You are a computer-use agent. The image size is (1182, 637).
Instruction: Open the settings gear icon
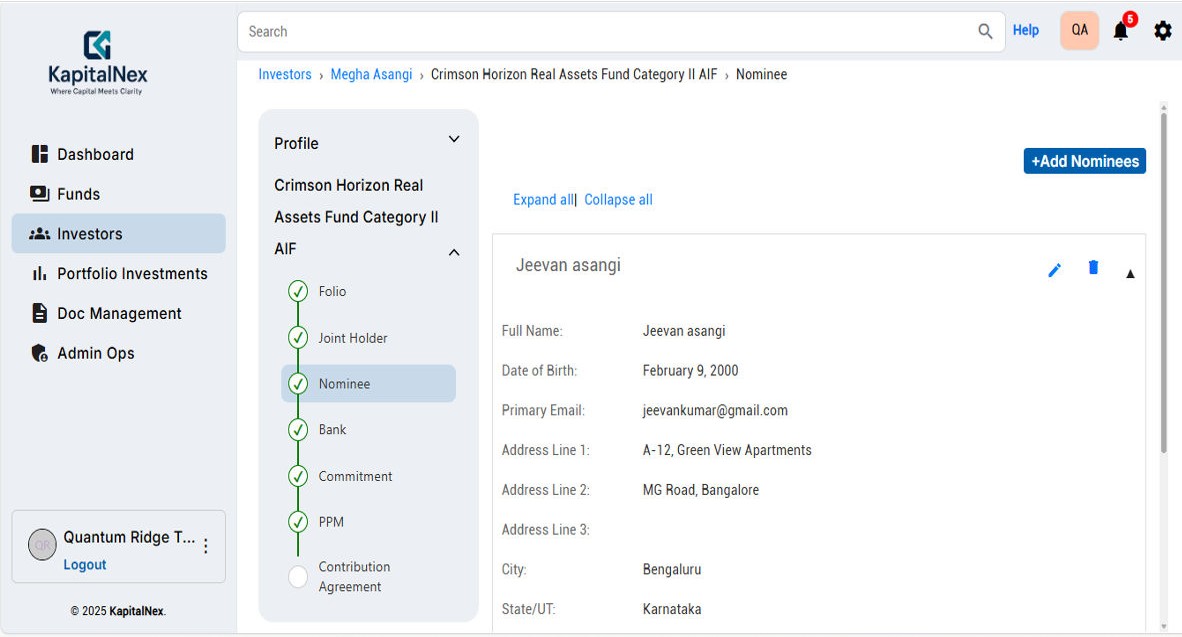1162,31
